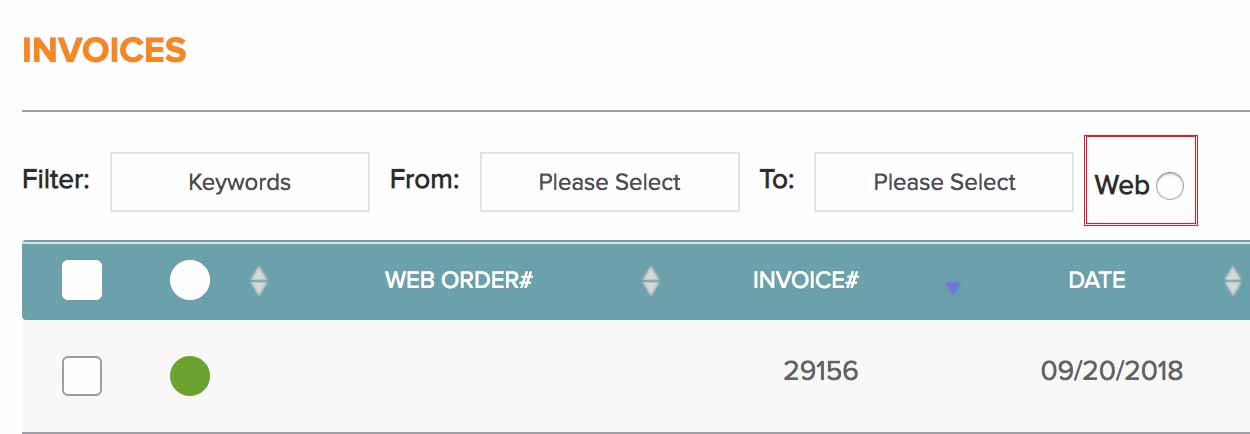Check the select-all checkbox in table header
This screenshot has width=1250, height=434.
(x=82, y=280)
